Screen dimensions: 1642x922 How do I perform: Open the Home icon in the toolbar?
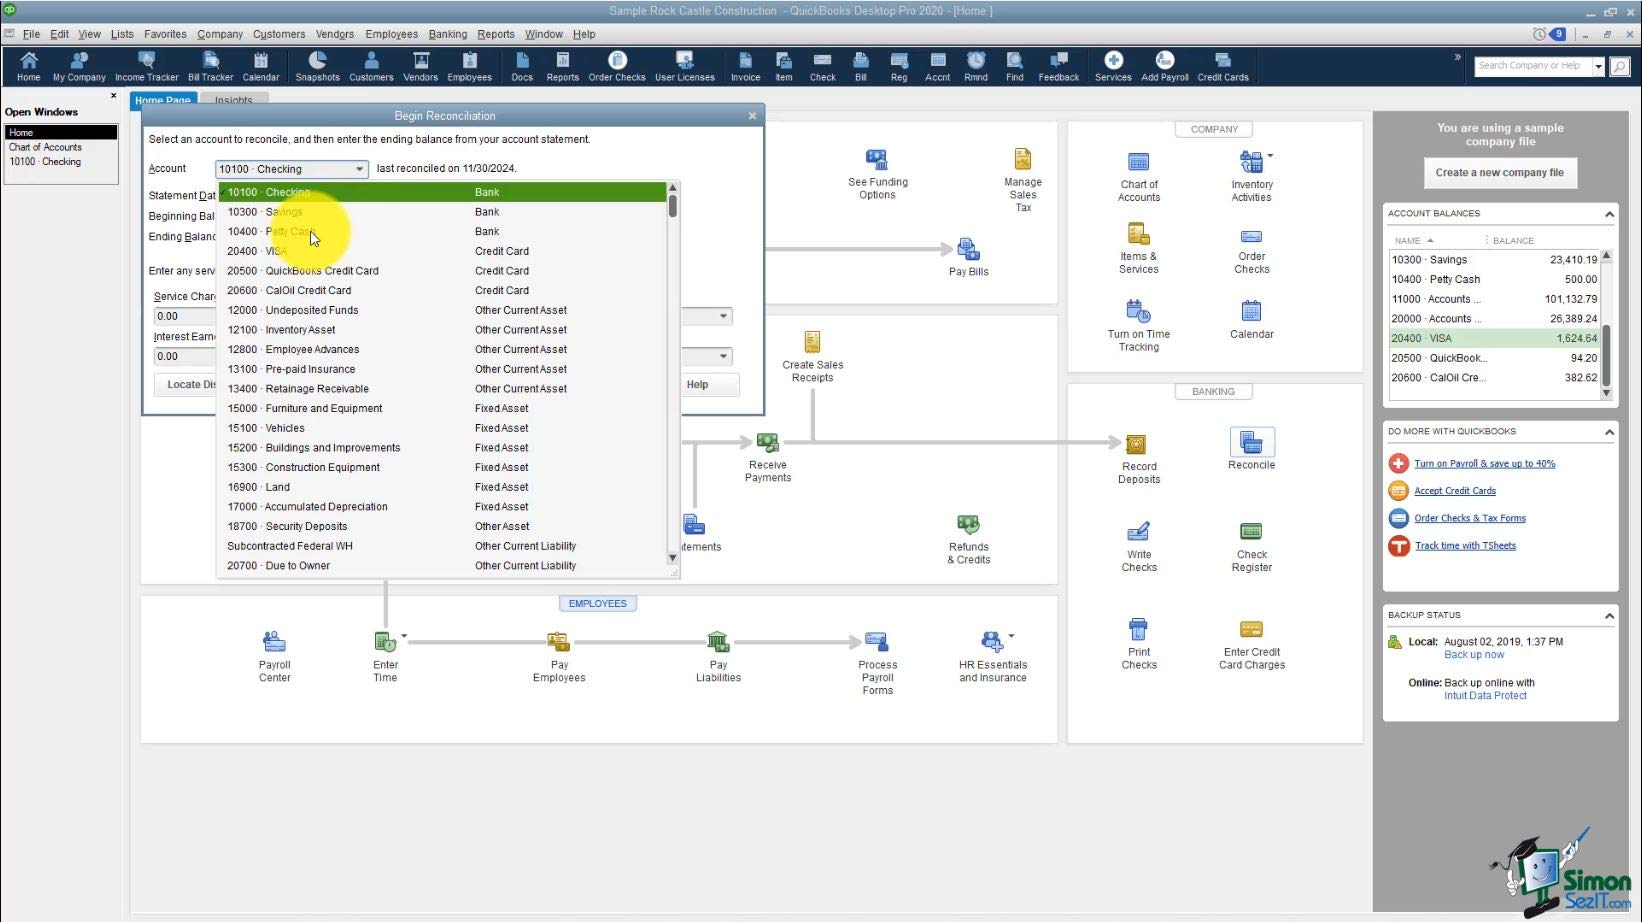(x=28, y=66)
